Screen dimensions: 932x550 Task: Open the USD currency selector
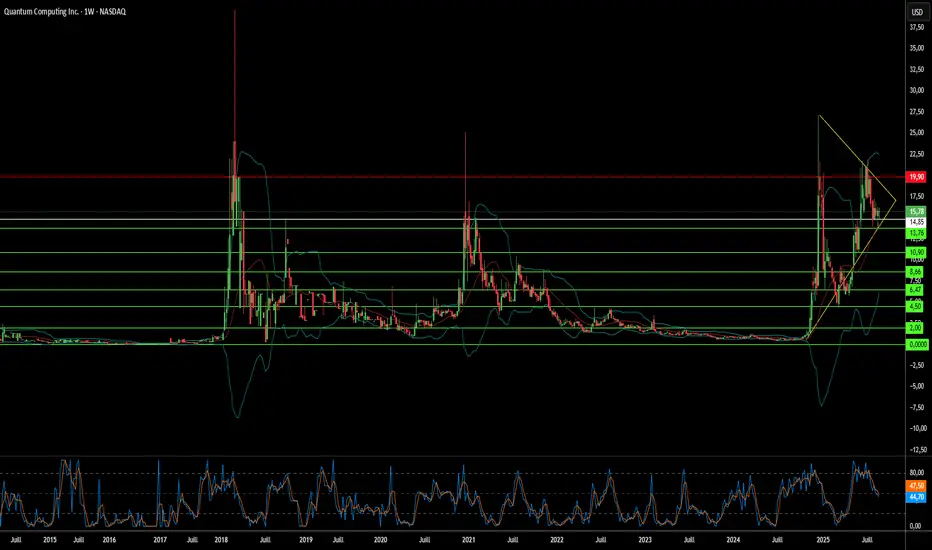click(917, 12)
